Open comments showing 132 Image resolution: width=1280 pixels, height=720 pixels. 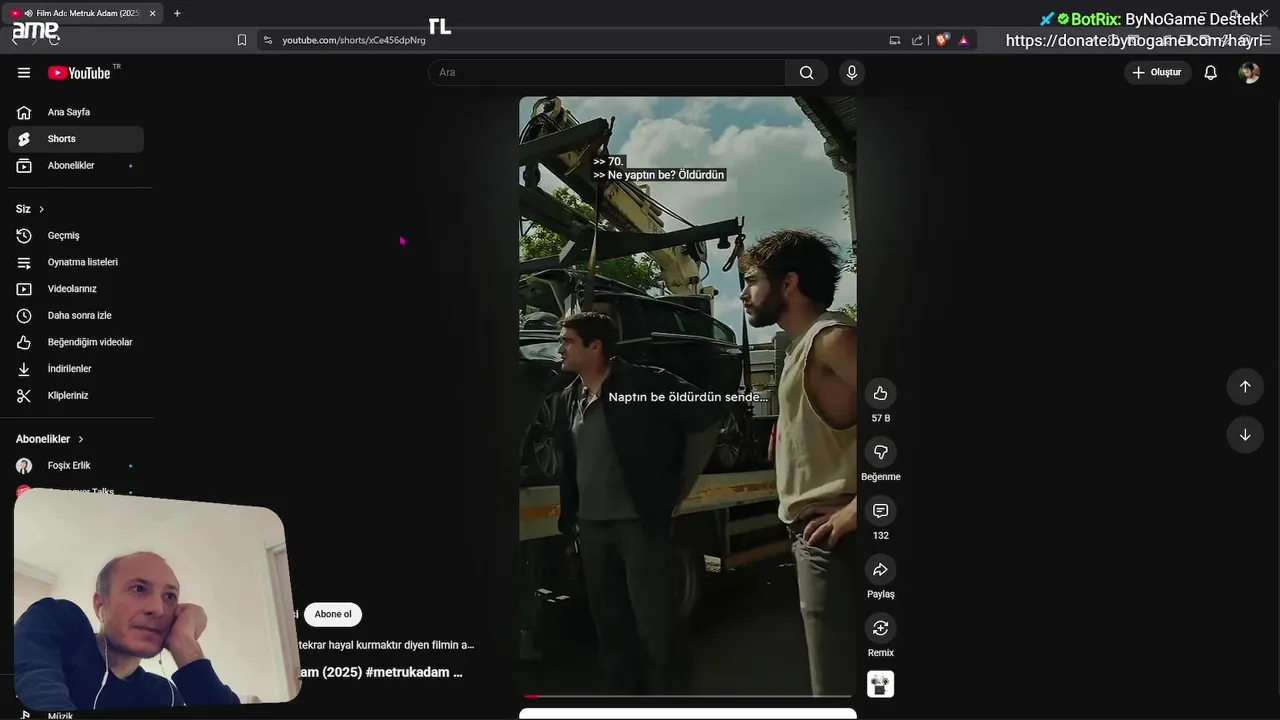[x=880, y=511]
